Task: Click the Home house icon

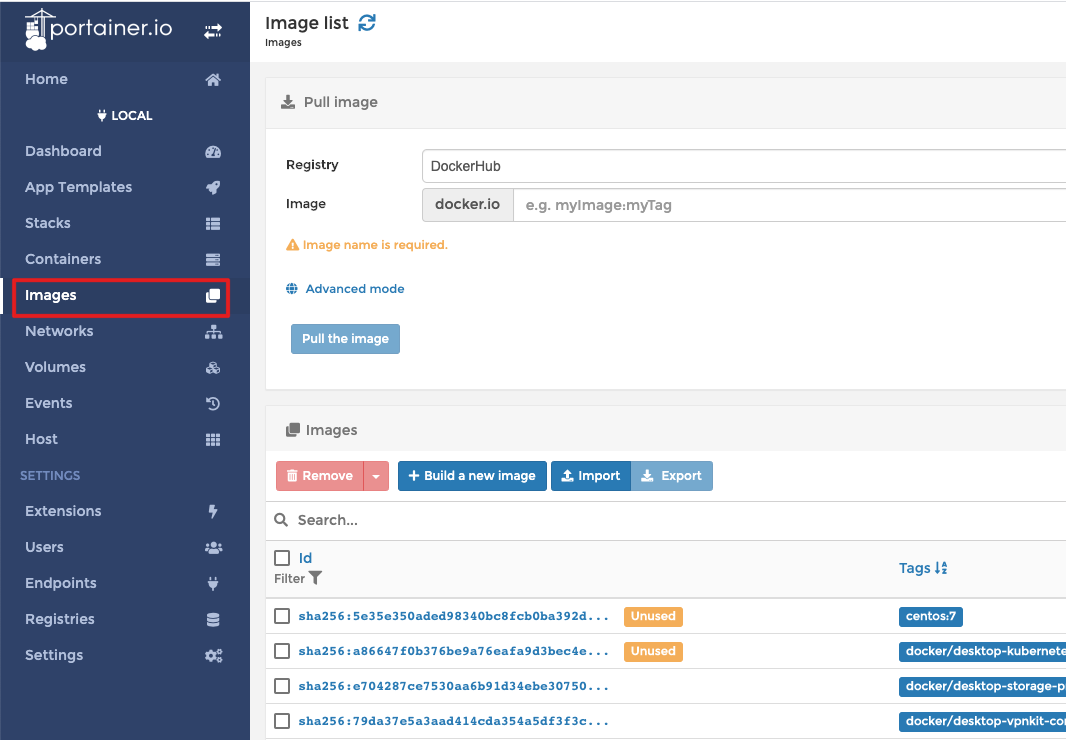Action: pyautogui.click(x=212, y=80)
